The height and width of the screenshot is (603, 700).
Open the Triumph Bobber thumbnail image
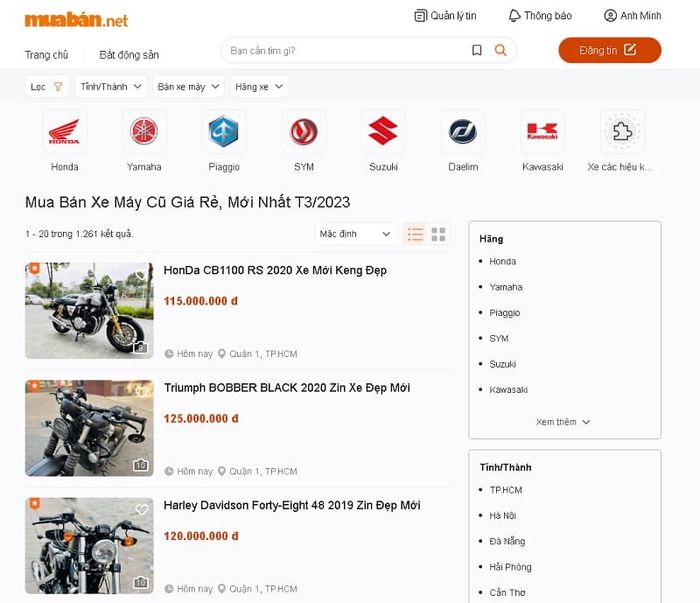89,428
